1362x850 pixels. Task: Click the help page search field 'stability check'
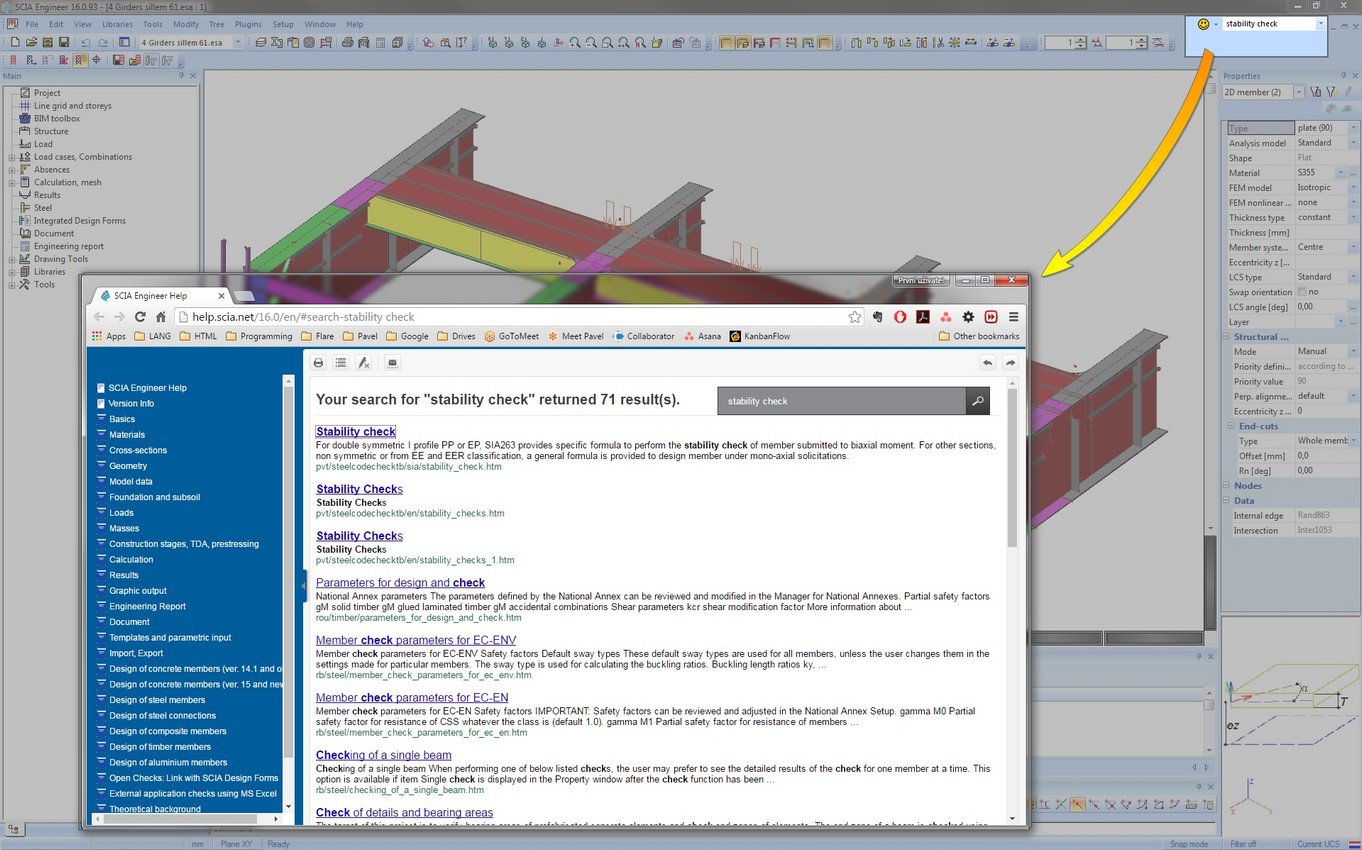(841, 401)
